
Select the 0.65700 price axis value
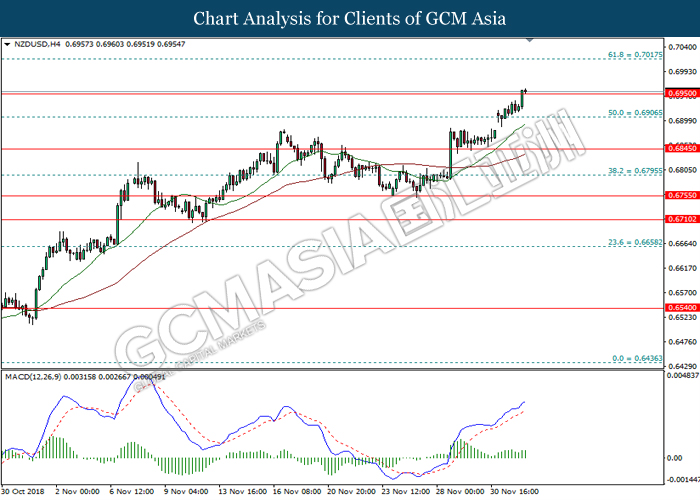tap(682, 293)
